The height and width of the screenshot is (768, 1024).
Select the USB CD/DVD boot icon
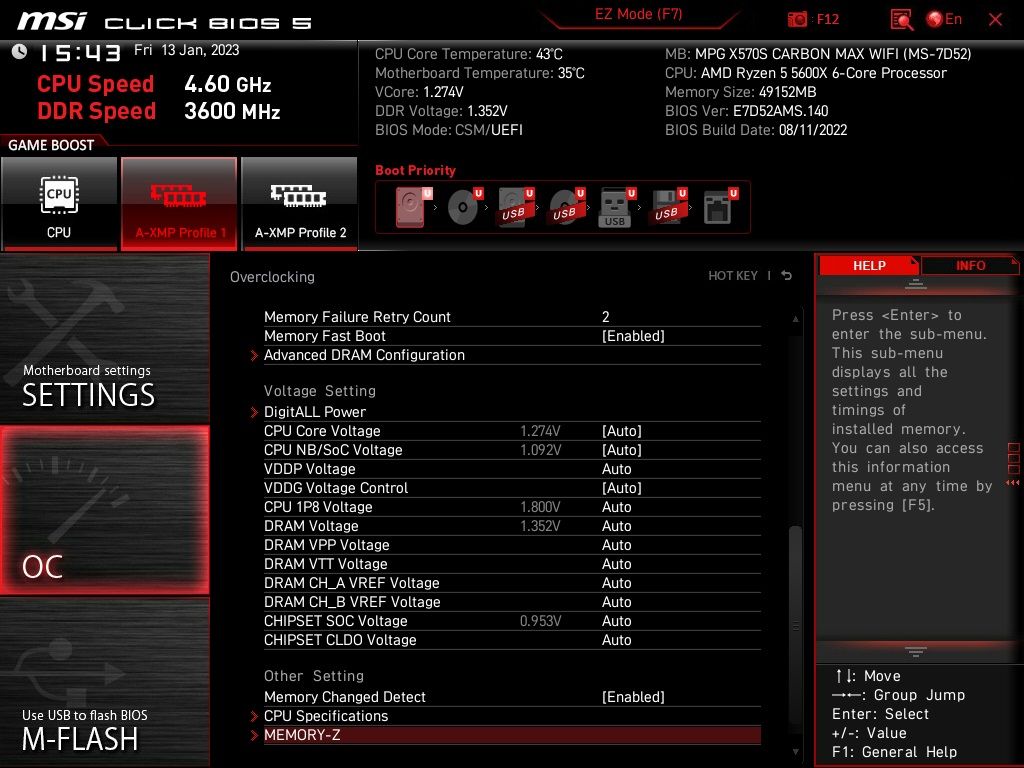click(x=566, y=207)
